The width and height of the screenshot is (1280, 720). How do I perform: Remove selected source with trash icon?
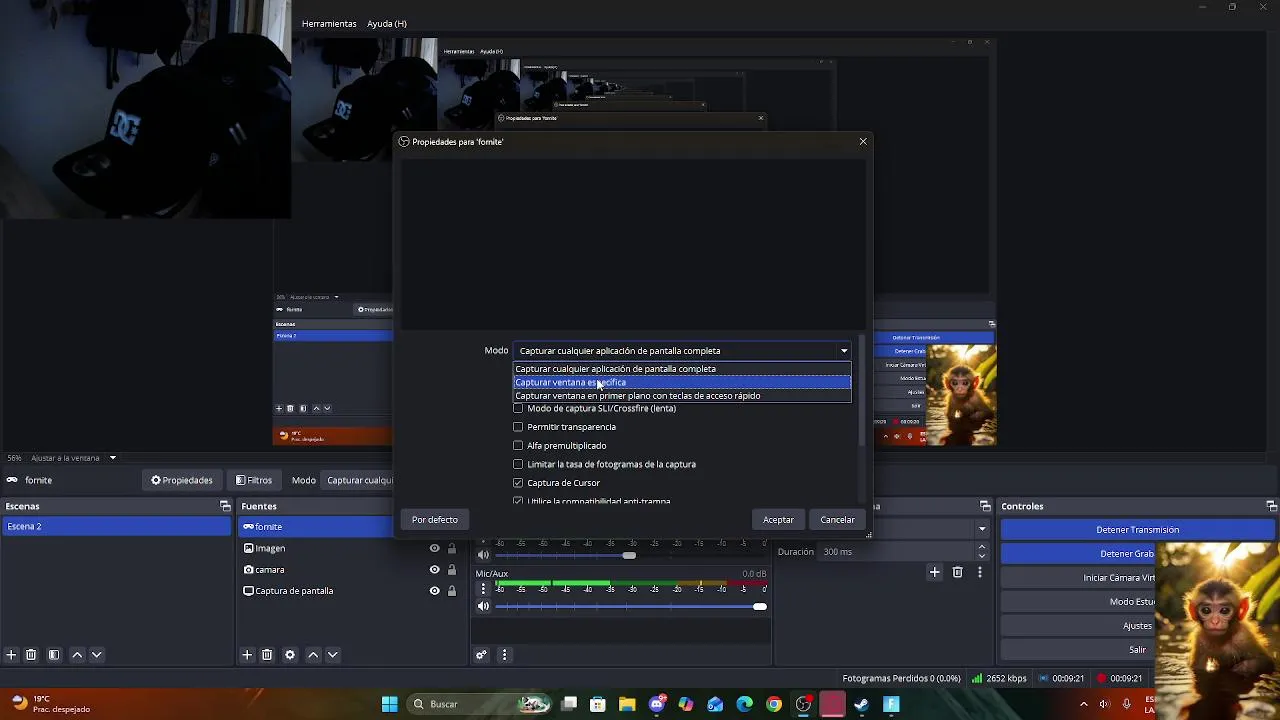coord(267,655)
